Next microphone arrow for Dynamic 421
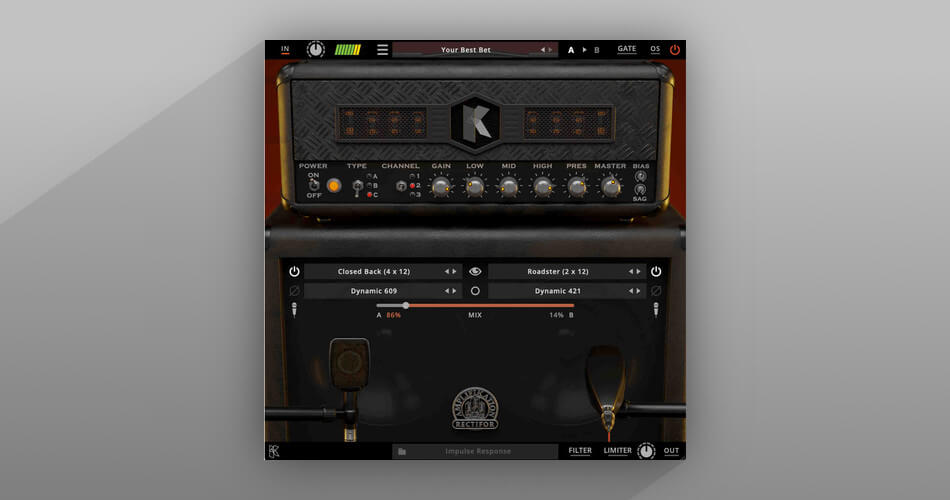This screenshot has height=500, width=950. pyautogui.click(x=638, y=291)
